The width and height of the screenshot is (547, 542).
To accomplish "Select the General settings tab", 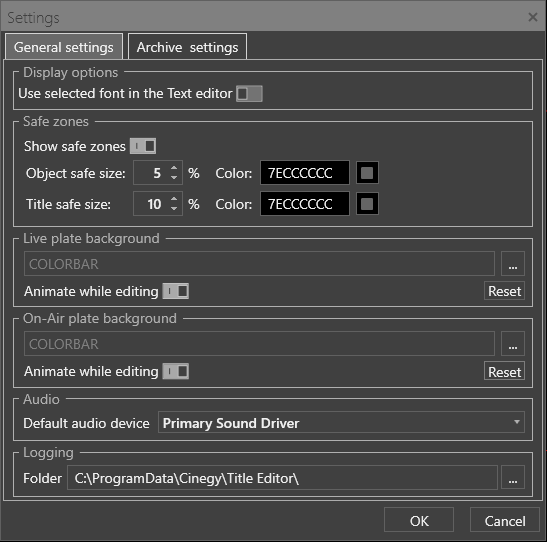I will coord(64,46).
